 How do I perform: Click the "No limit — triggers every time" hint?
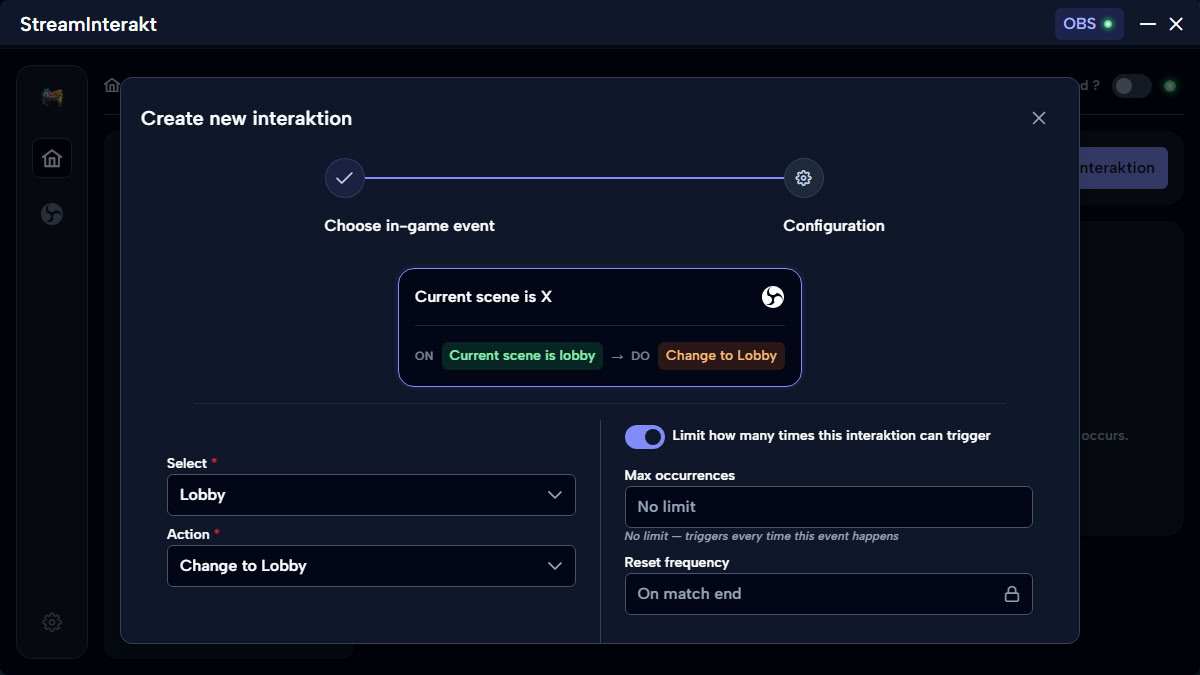point(761,536)
